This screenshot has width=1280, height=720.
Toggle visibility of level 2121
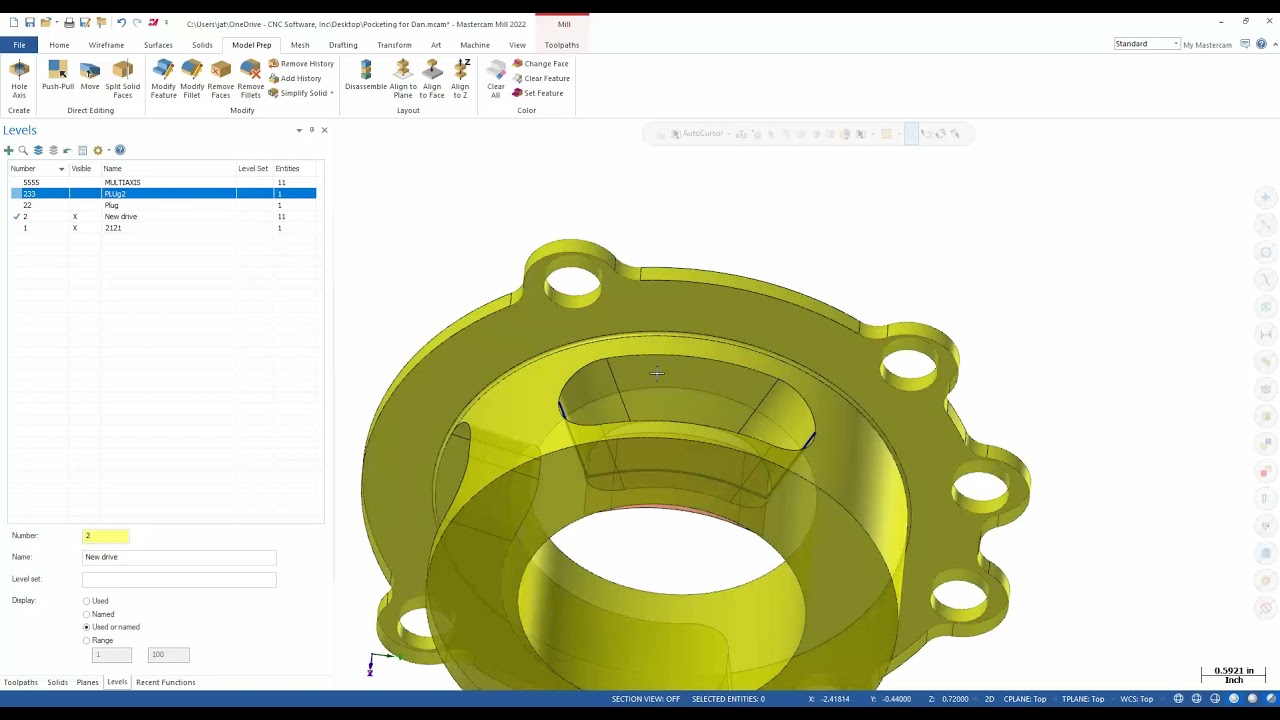click(x=74, y=228)
